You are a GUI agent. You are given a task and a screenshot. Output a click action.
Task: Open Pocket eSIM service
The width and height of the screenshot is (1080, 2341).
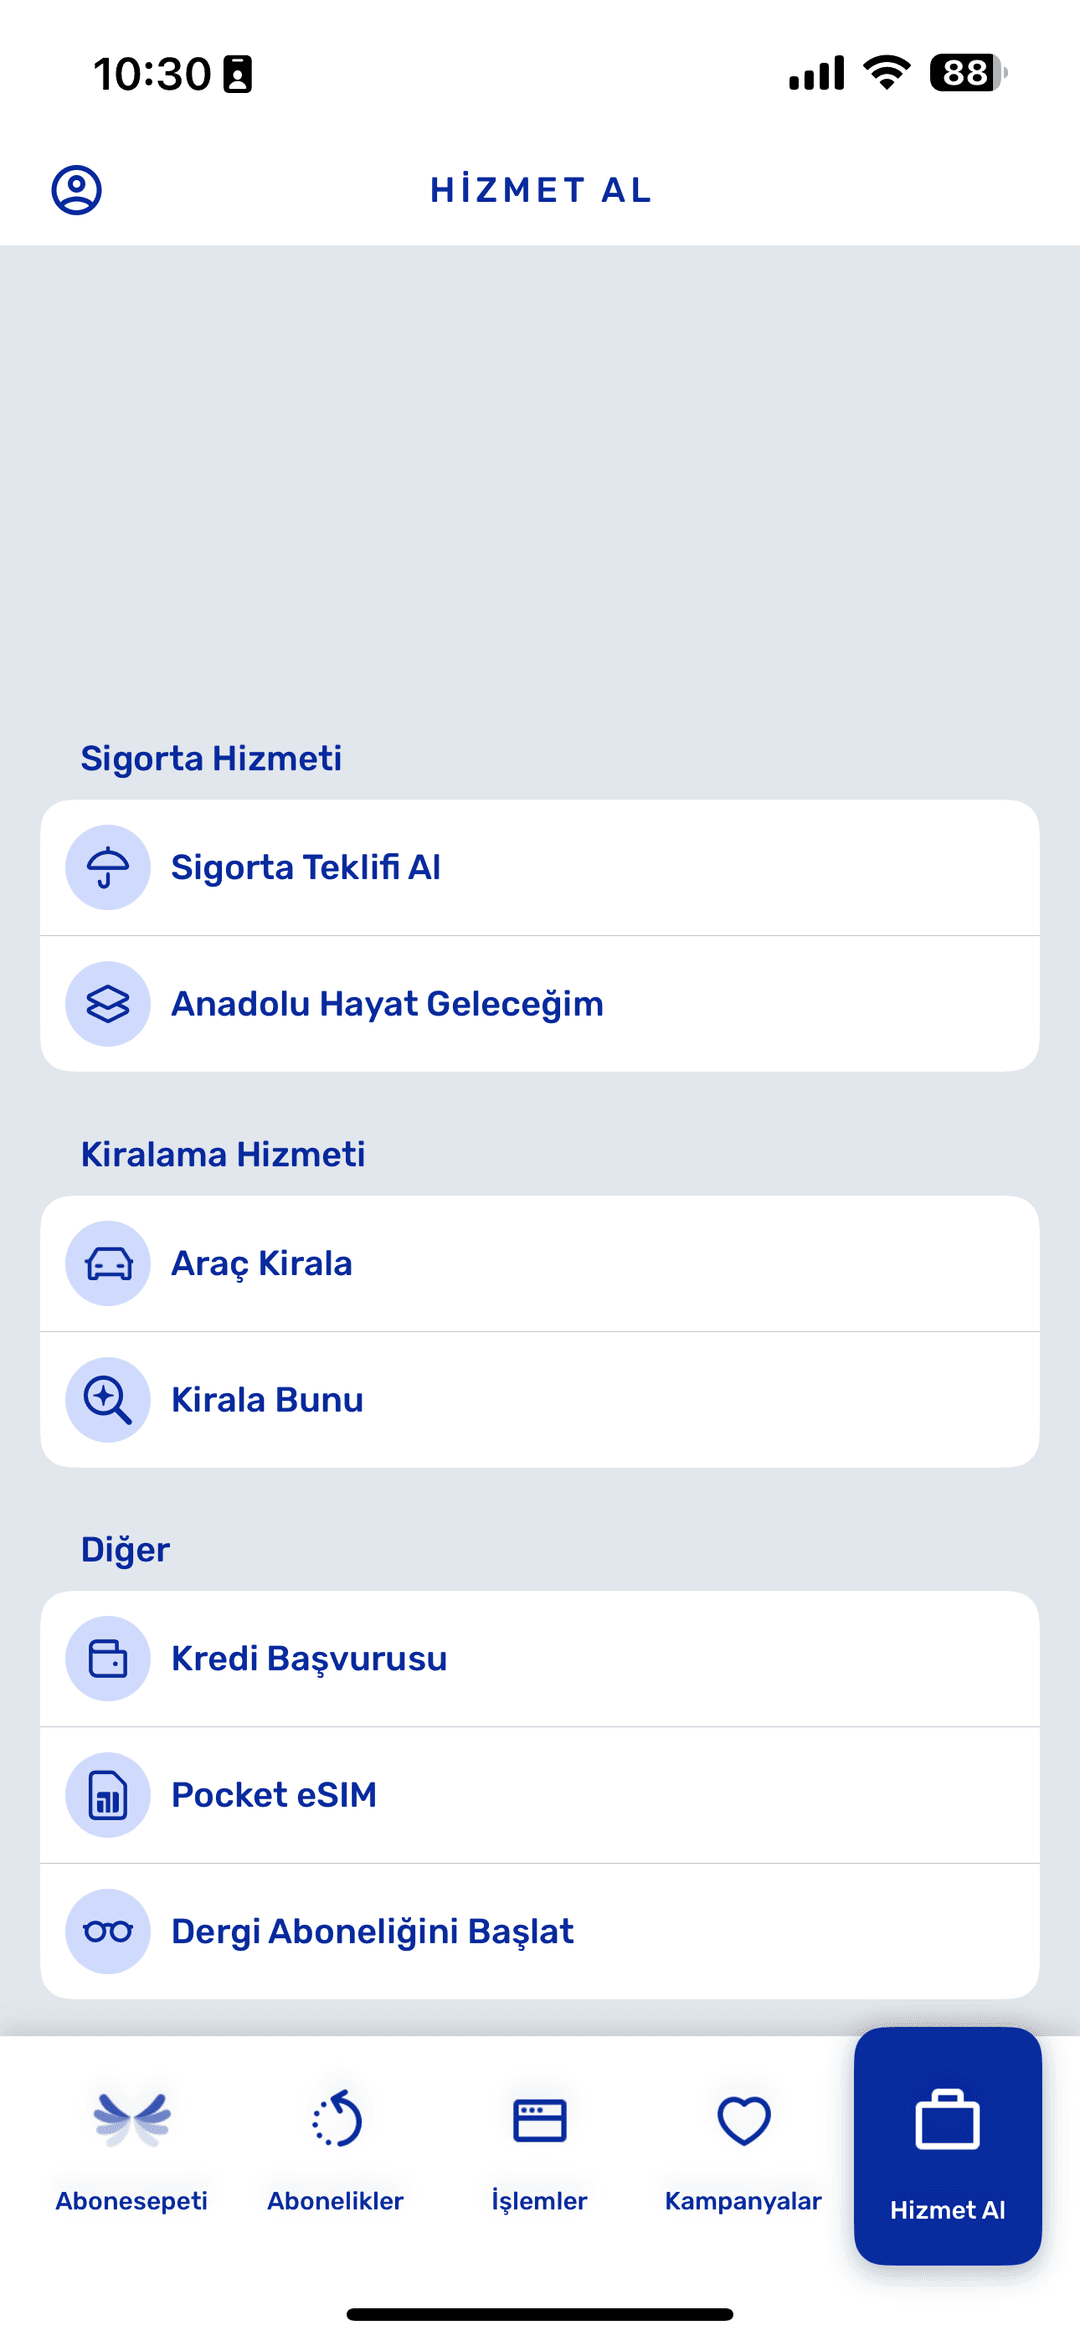click(x=274, y=1795)
